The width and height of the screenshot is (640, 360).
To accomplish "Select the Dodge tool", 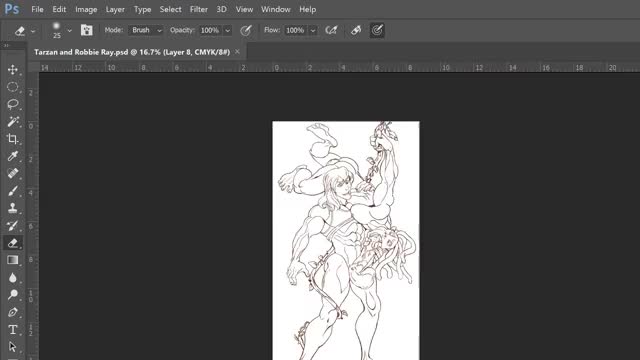I will [13, 295].
